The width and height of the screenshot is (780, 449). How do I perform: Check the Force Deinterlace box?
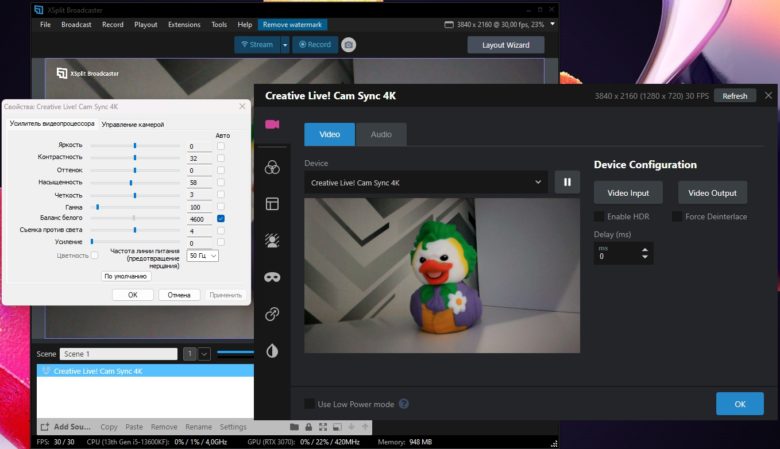pos(677,216)
